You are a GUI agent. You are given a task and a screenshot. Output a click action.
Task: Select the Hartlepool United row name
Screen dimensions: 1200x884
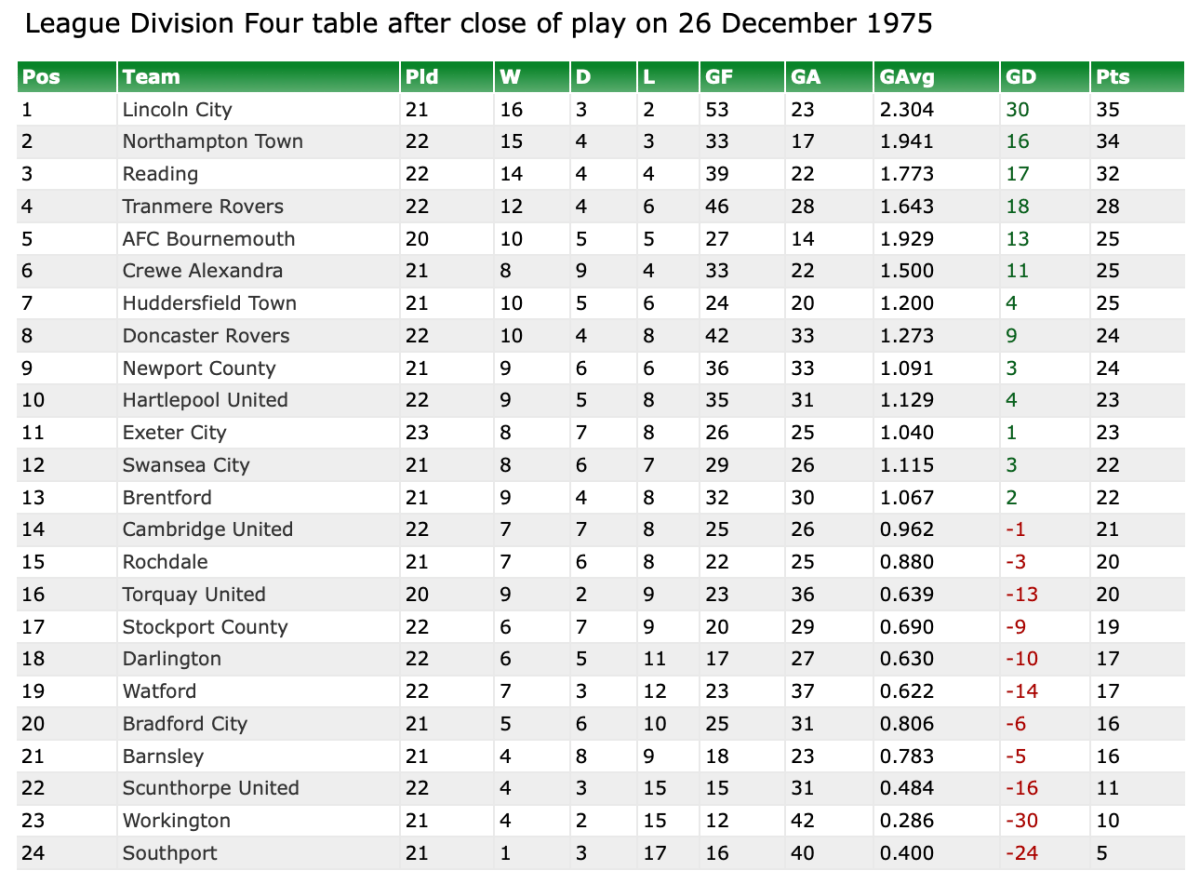(x=205, y=400)
